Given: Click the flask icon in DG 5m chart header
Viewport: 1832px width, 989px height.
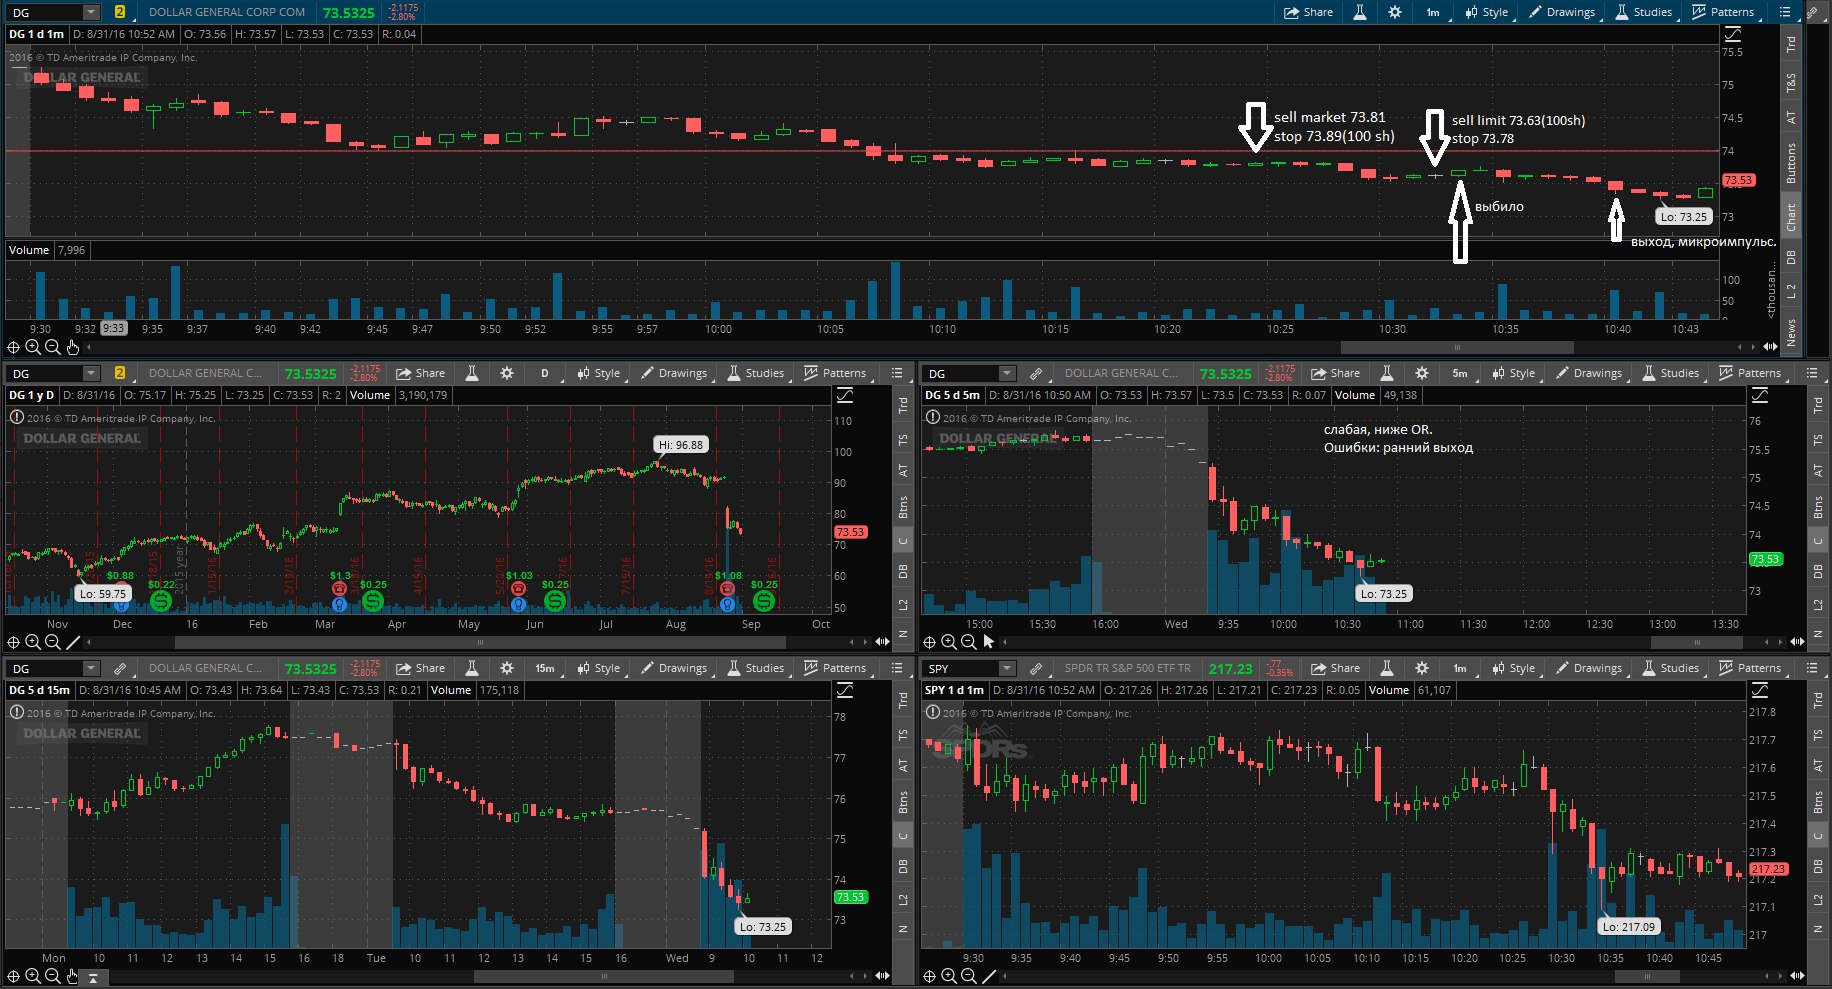Looking at the screenshot, I should tap(1387, 373).
